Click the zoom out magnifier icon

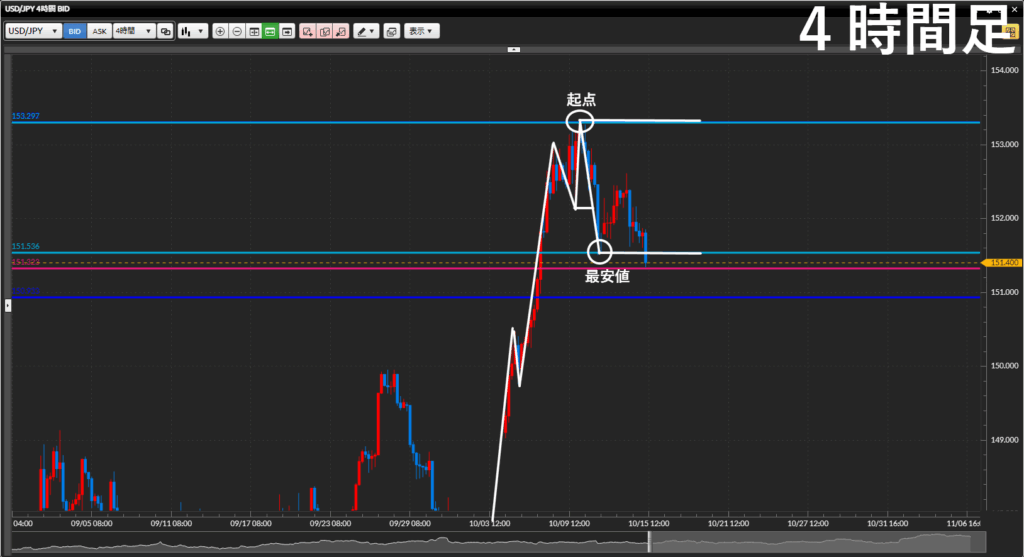click(237, 31)
